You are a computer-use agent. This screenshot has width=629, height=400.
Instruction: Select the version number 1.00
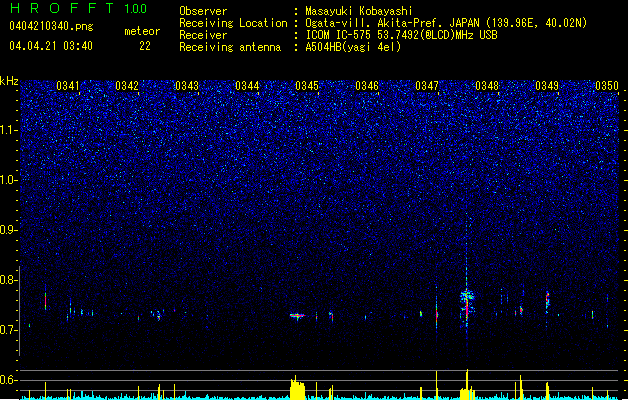click(x=136, y=9)
